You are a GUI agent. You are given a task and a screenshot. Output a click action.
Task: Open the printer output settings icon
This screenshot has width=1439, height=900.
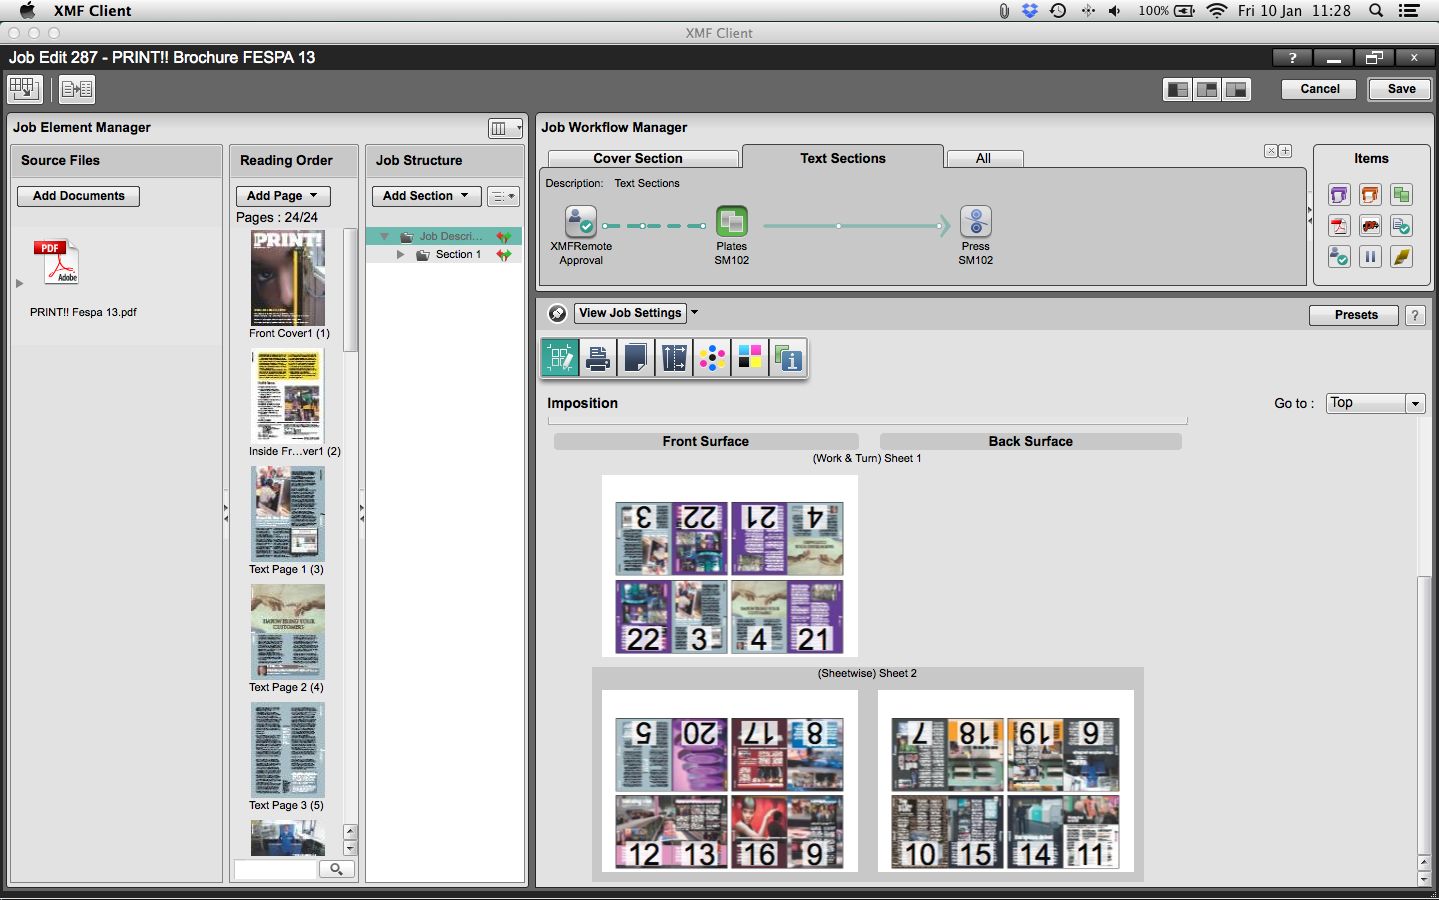[x=598, y=357]
